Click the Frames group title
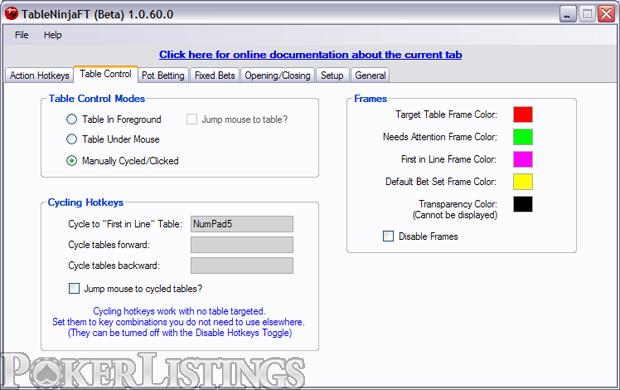This screenshot has width=620, height=390. coord(370,98)
